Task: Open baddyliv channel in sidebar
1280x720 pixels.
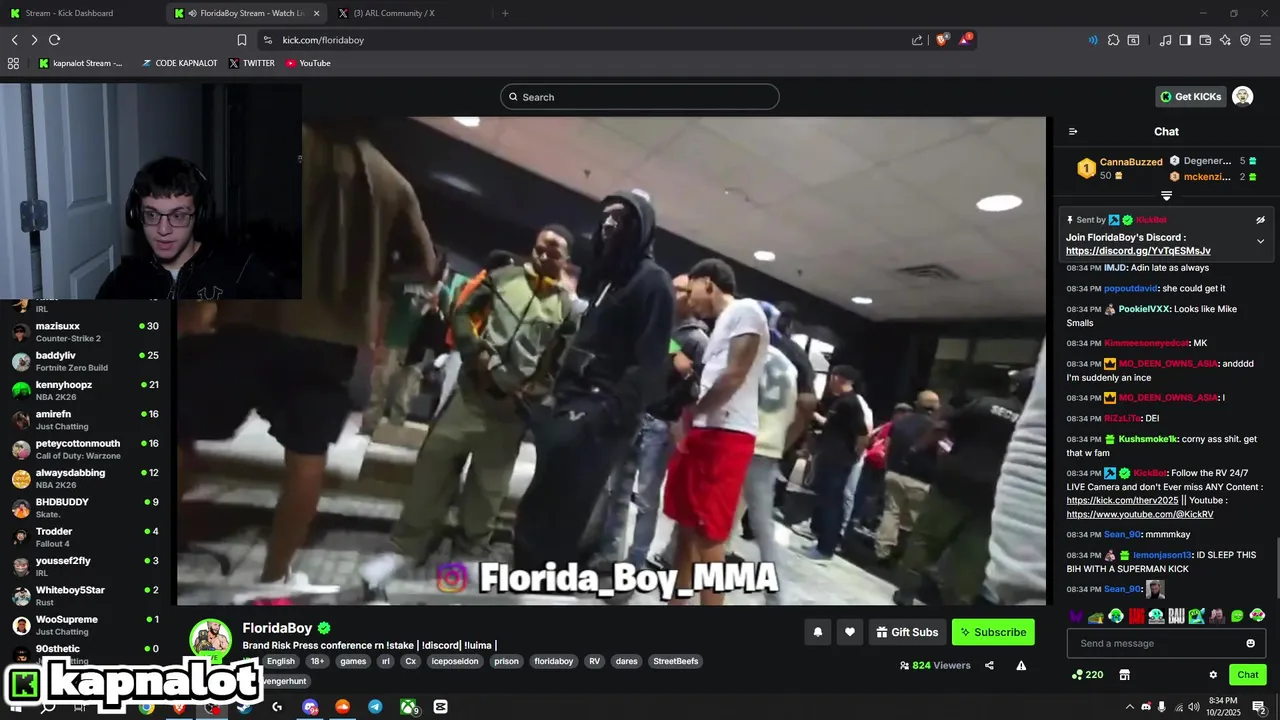Action: pos(85,361)
